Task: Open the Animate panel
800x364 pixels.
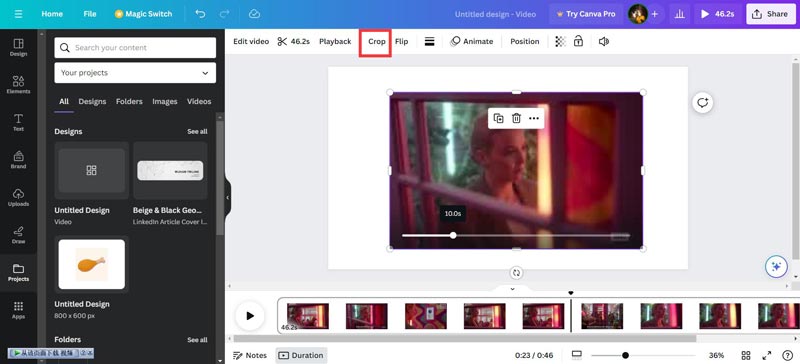Action: (x=471, y=41)
